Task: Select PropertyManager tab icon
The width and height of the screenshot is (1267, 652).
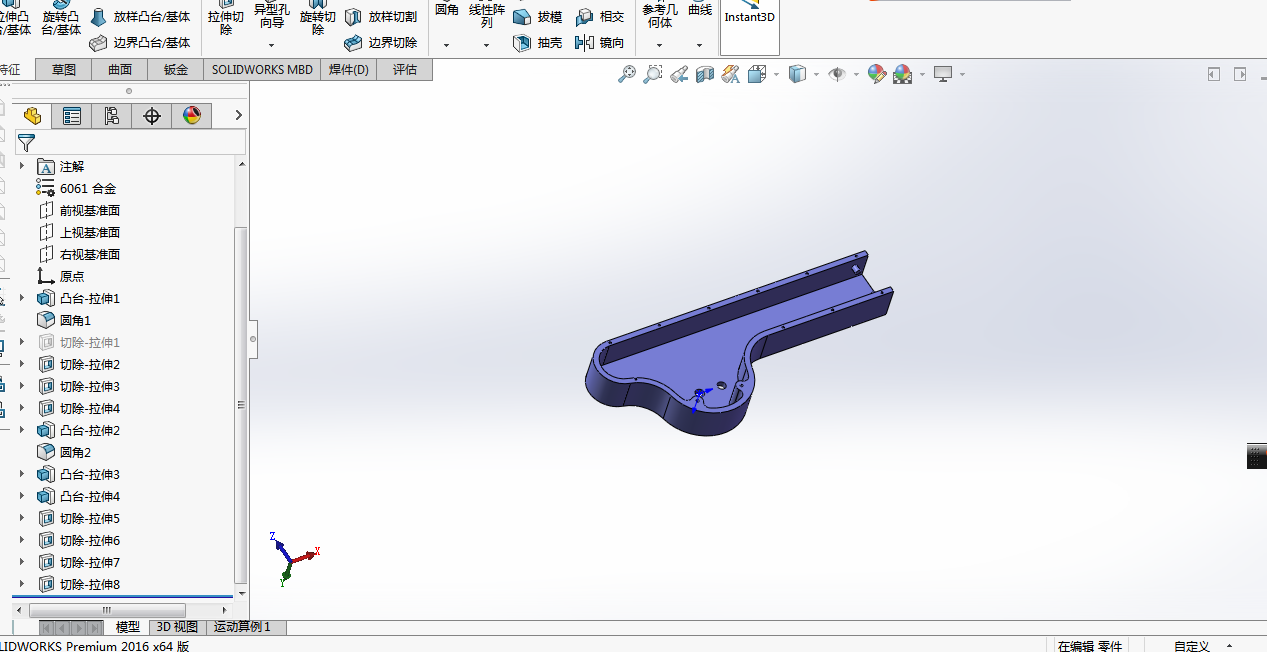Action: coord(72,116)
